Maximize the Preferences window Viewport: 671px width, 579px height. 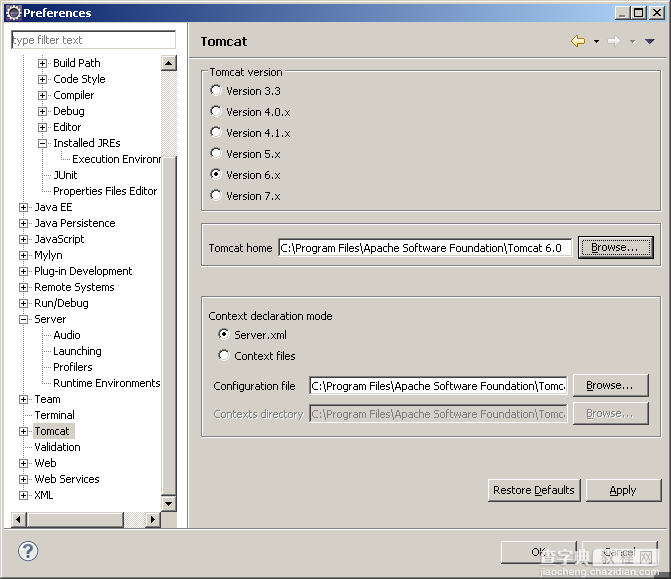[x=639, y=13]
